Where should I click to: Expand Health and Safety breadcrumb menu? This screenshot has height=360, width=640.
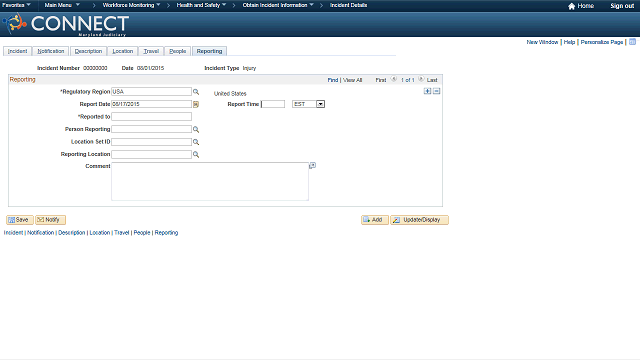tap(201, 5)
